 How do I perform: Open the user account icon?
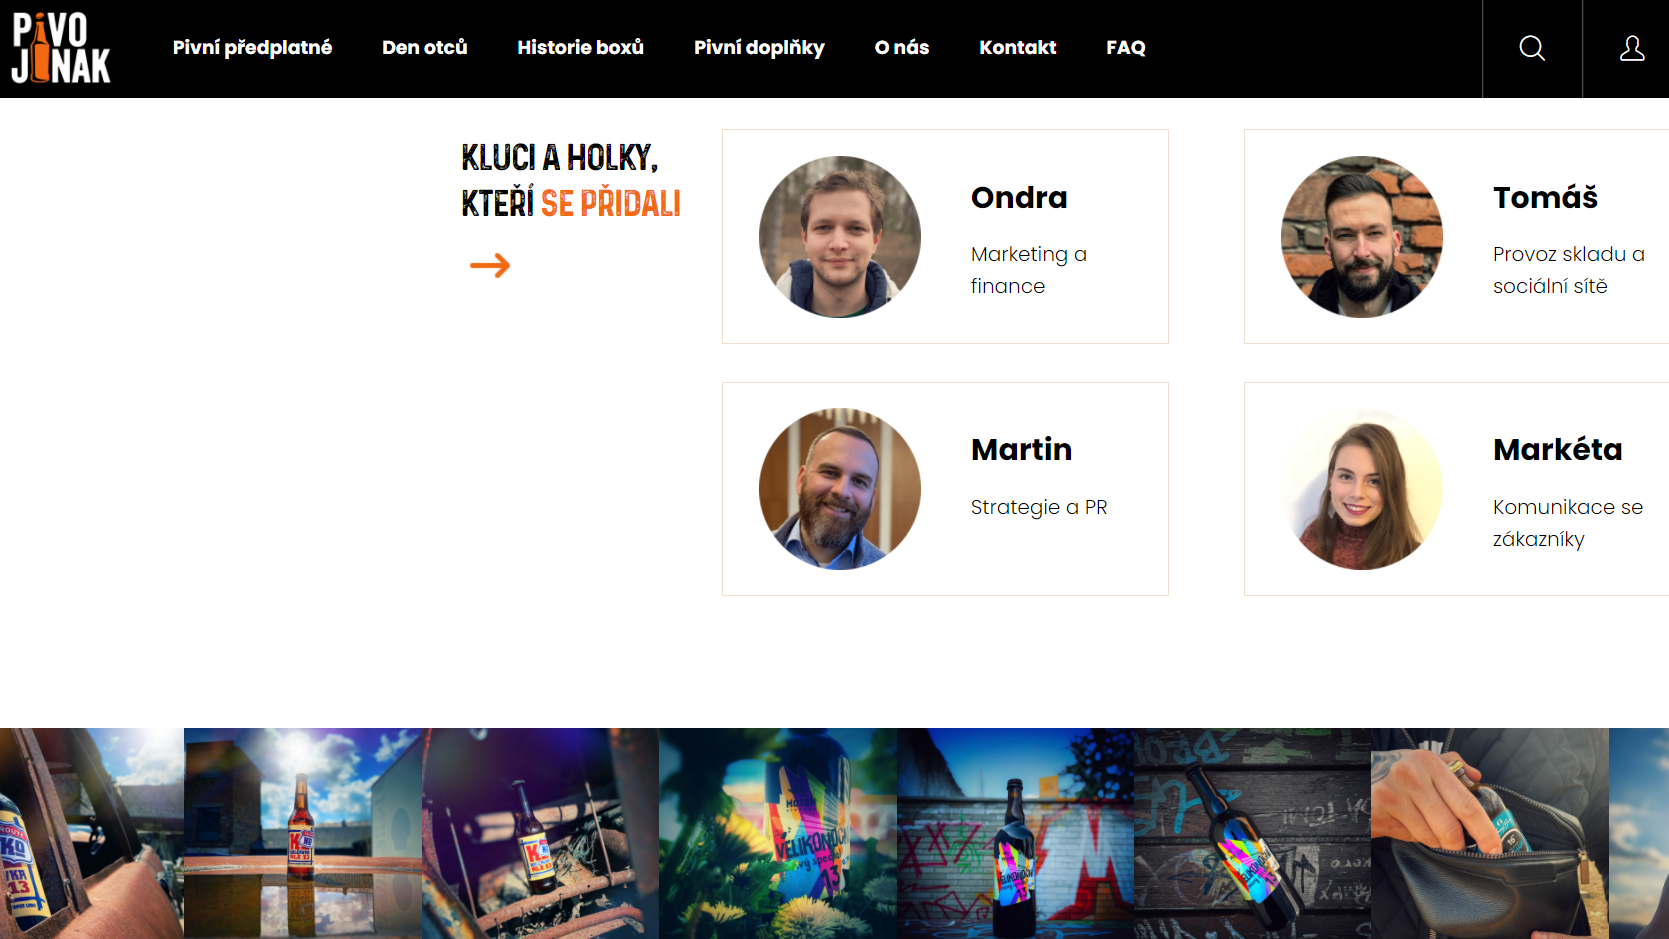pyautogui.click(x=1632, y=48)
